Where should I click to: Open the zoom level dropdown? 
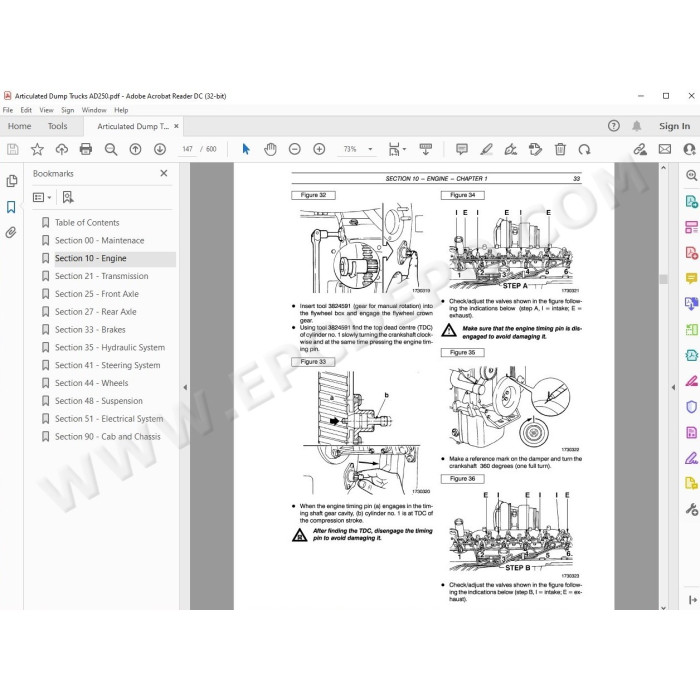click(370, 149)
